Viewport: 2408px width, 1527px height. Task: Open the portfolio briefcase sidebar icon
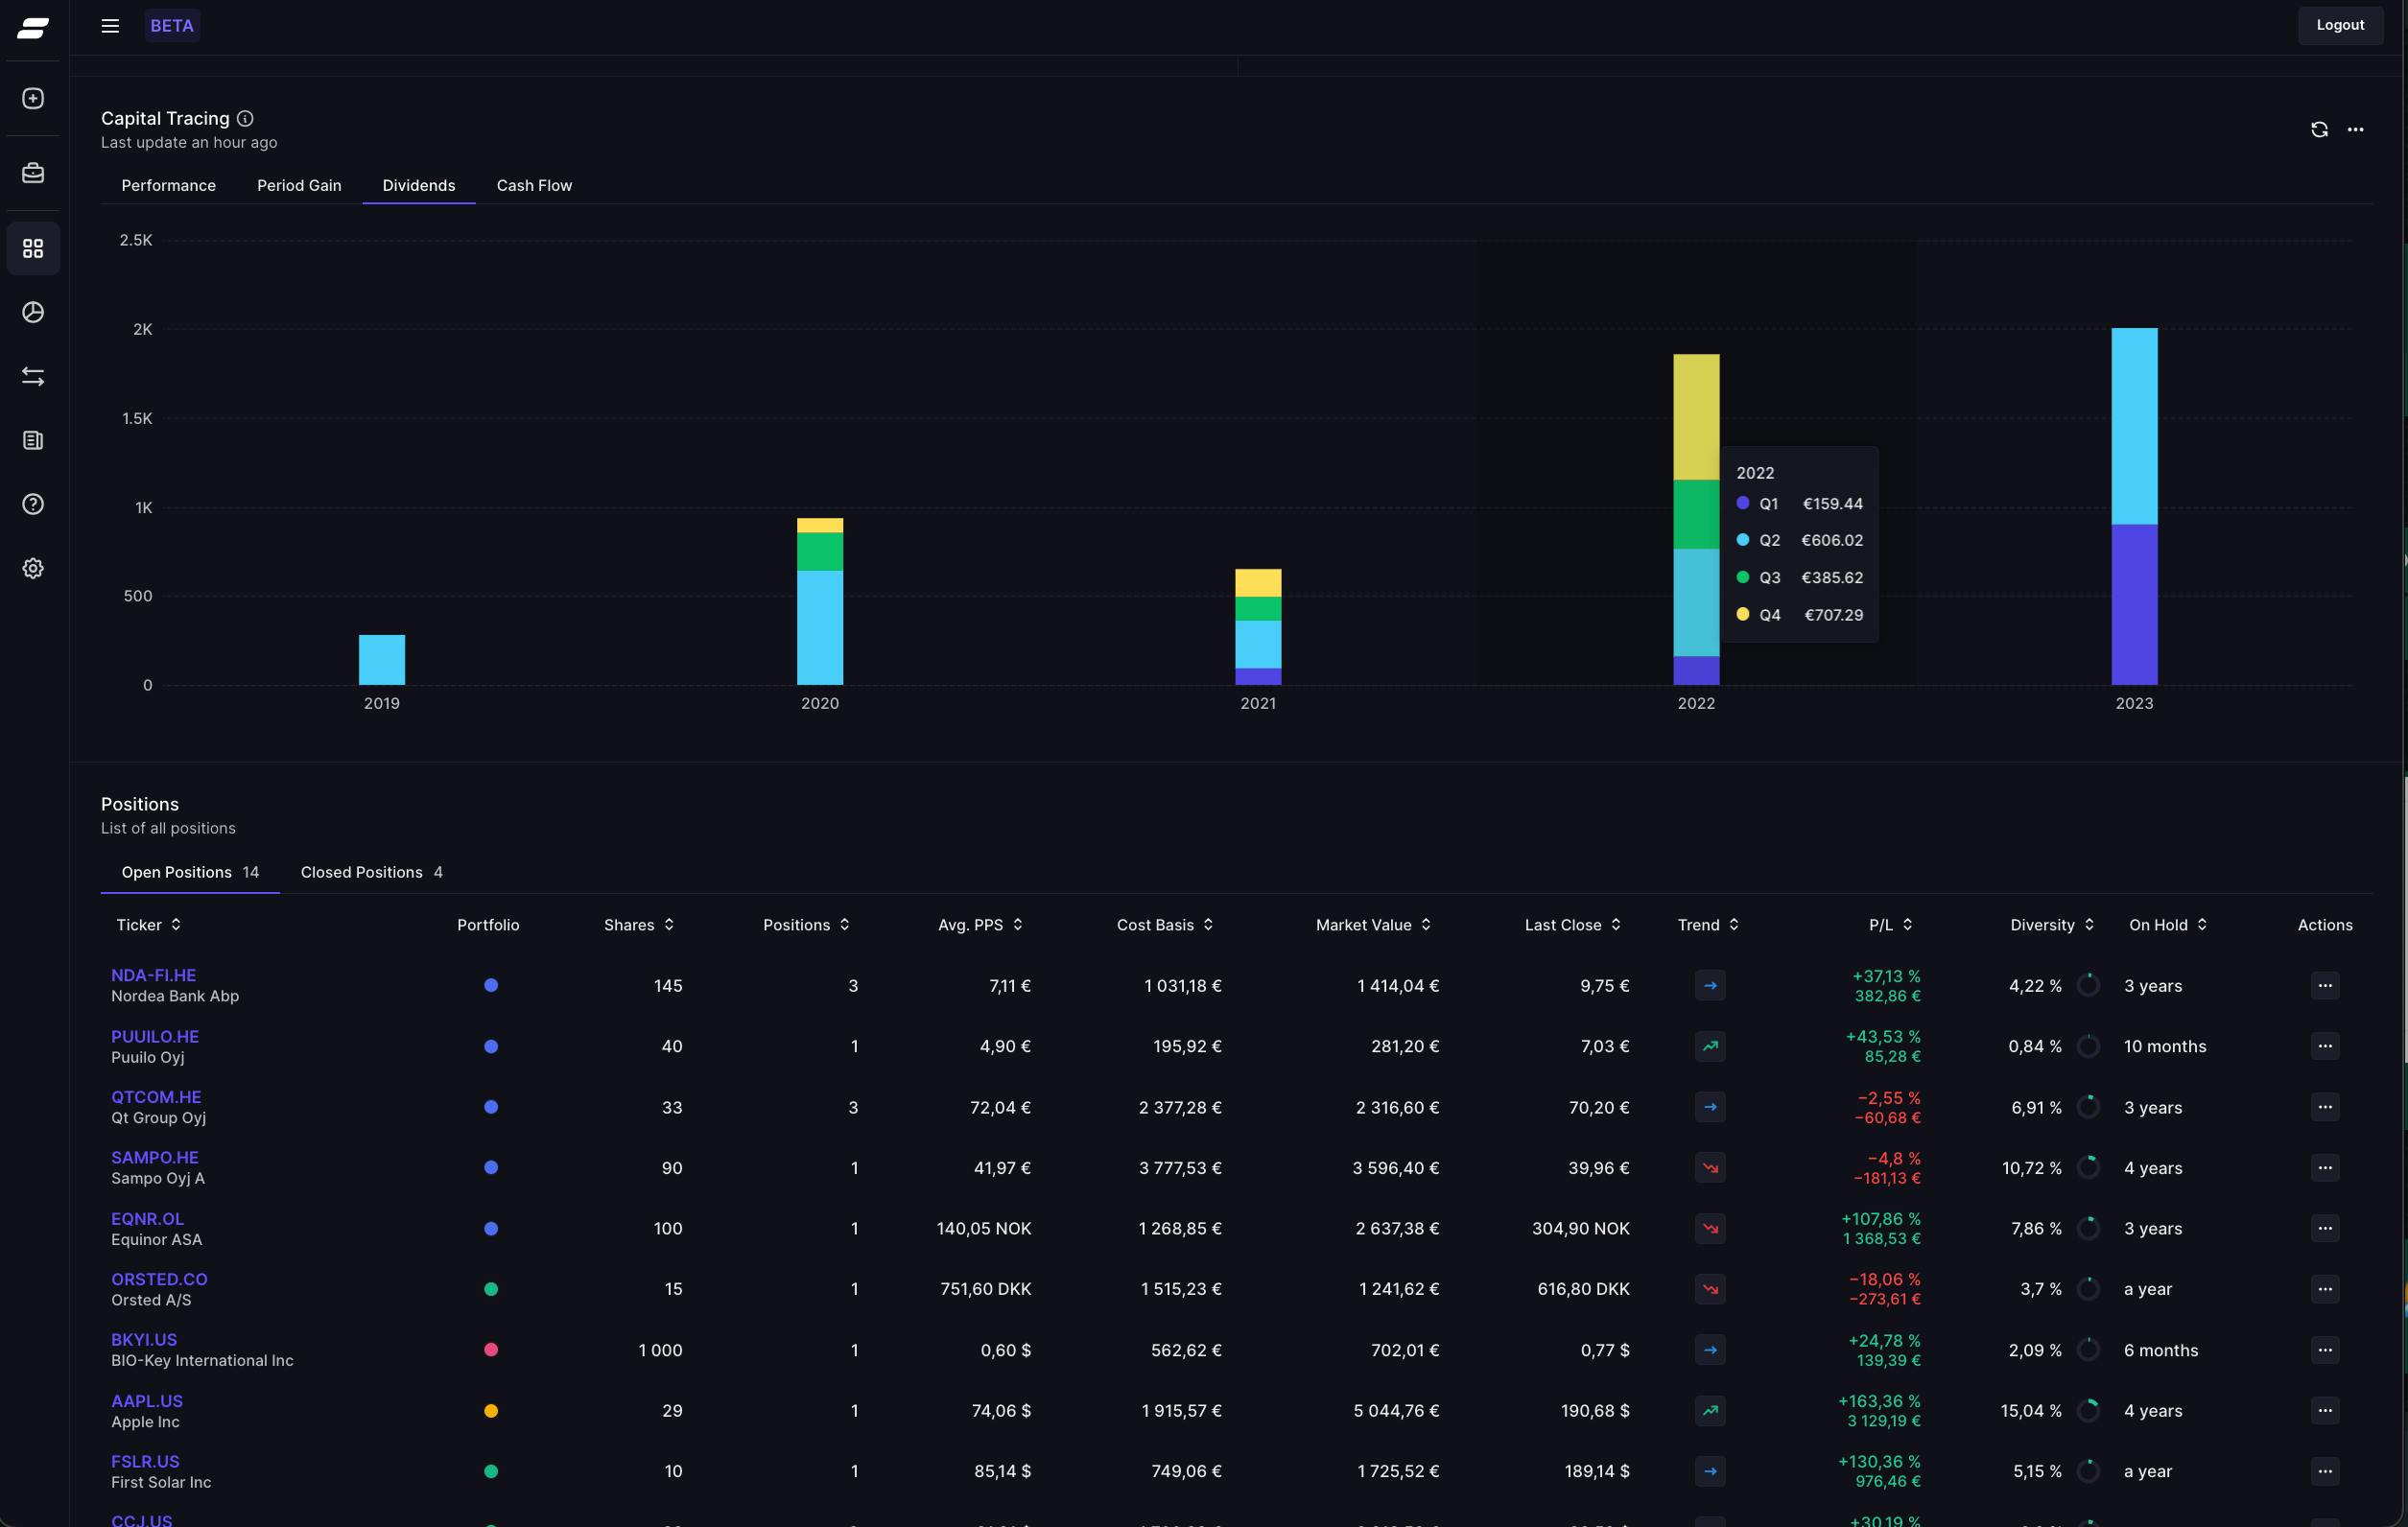point(33,173)
